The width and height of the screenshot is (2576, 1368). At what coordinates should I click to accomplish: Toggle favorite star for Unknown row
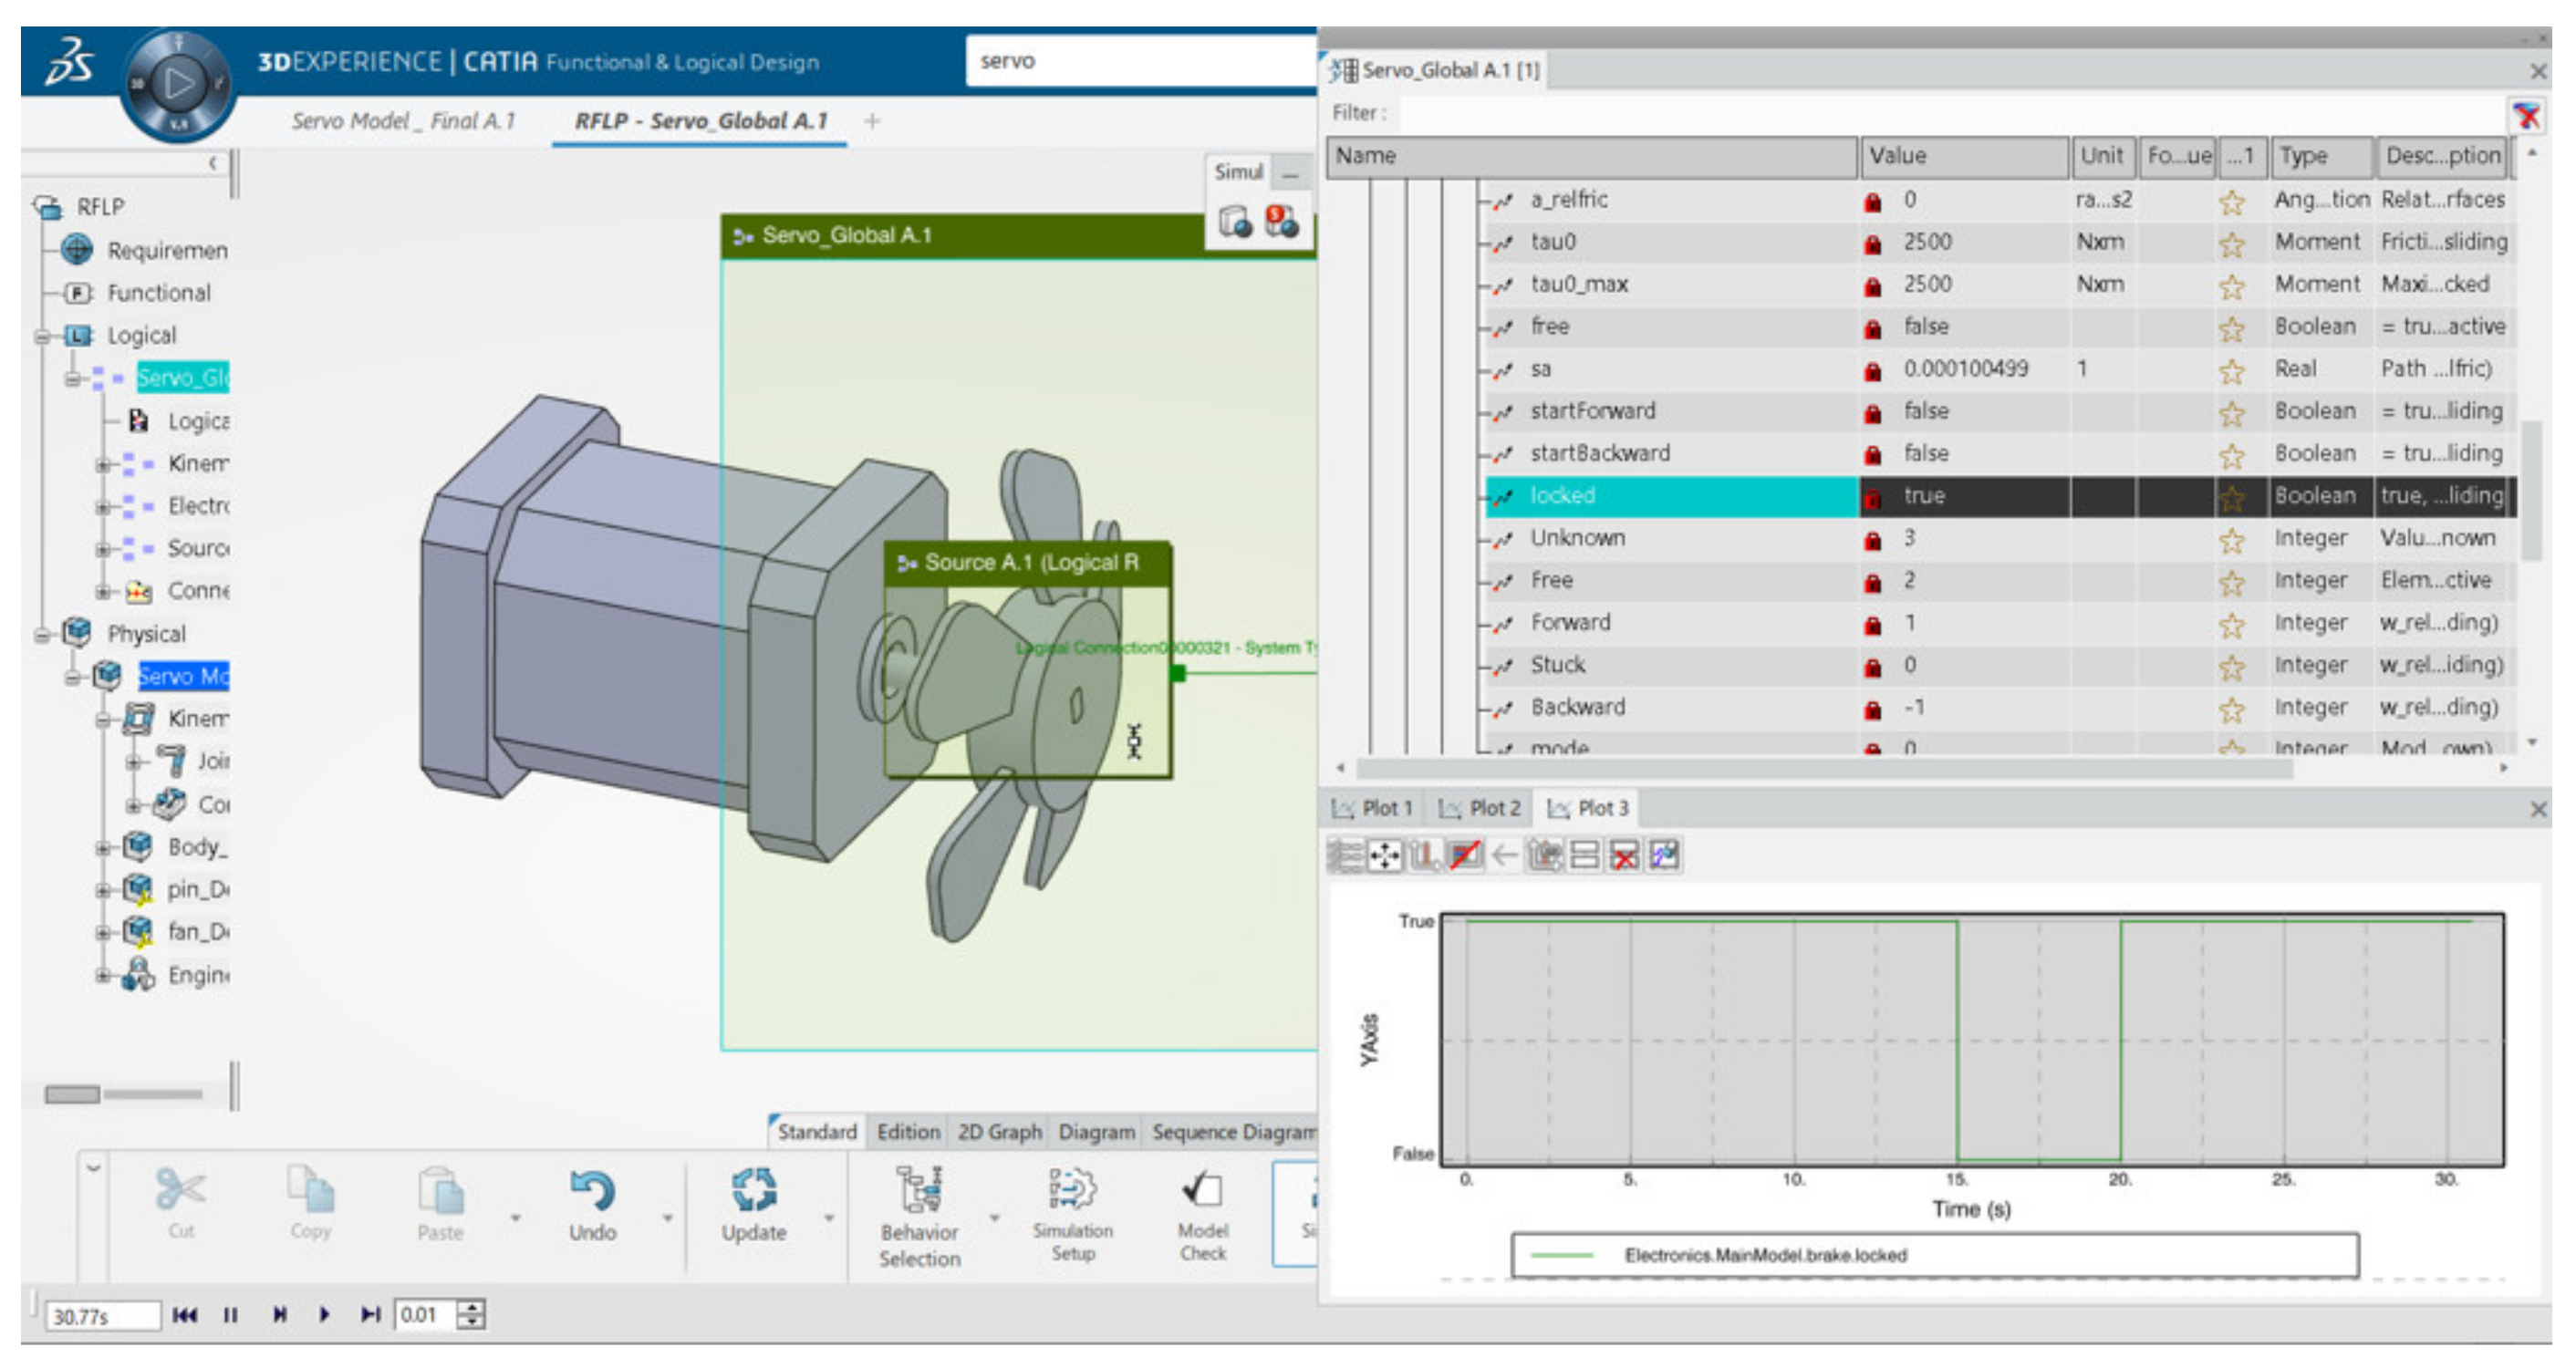2231,540
